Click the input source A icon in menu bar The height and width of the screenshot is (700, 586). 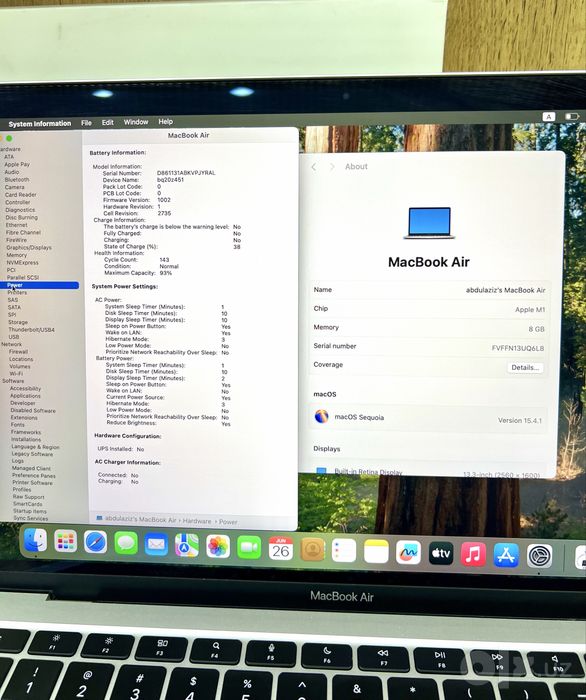tap(549, 117)
